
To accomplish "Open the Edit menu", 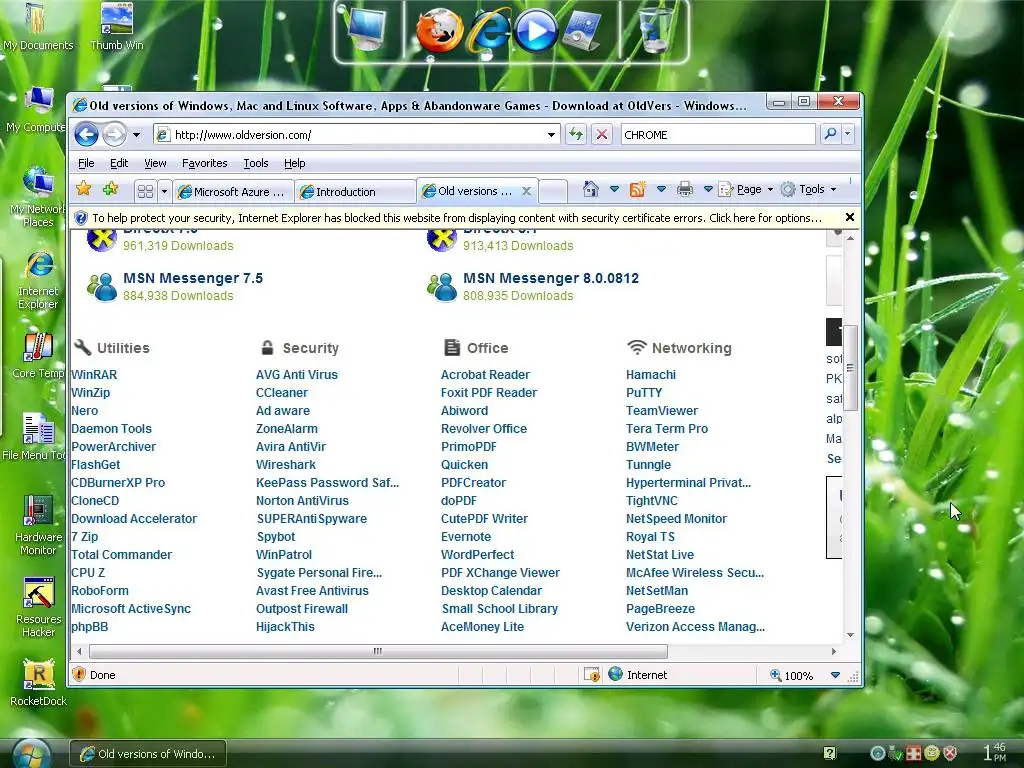I will [x=119, y=163].
